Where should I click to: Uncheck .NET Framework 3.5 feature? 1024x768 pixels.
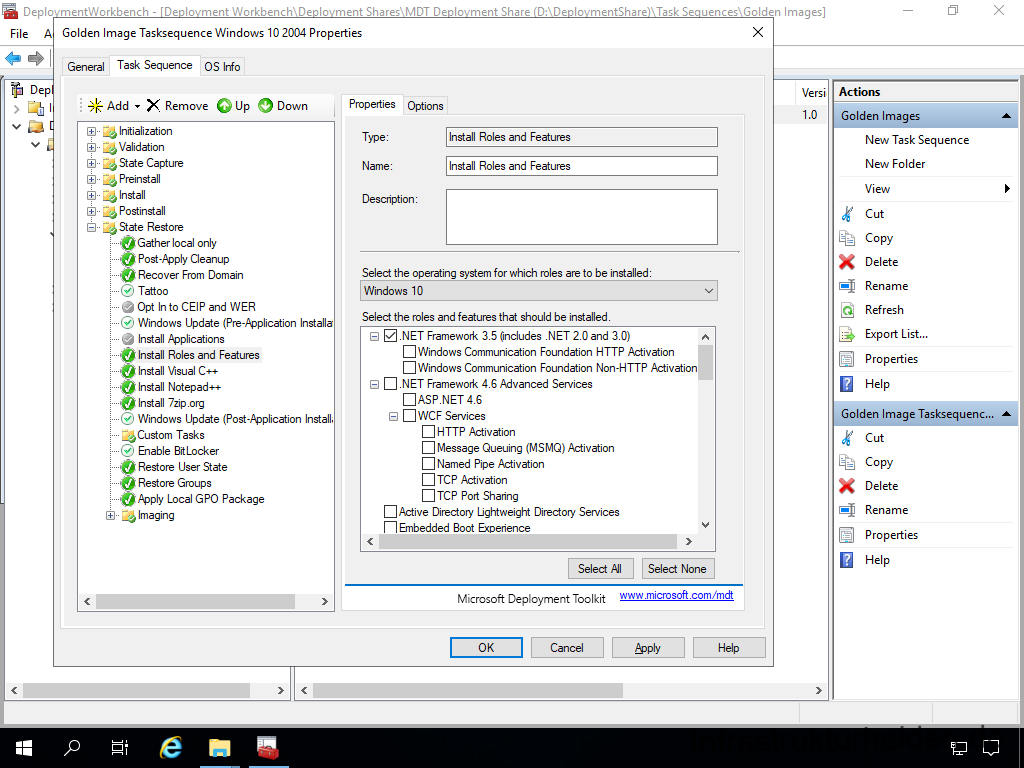(391, 336)
